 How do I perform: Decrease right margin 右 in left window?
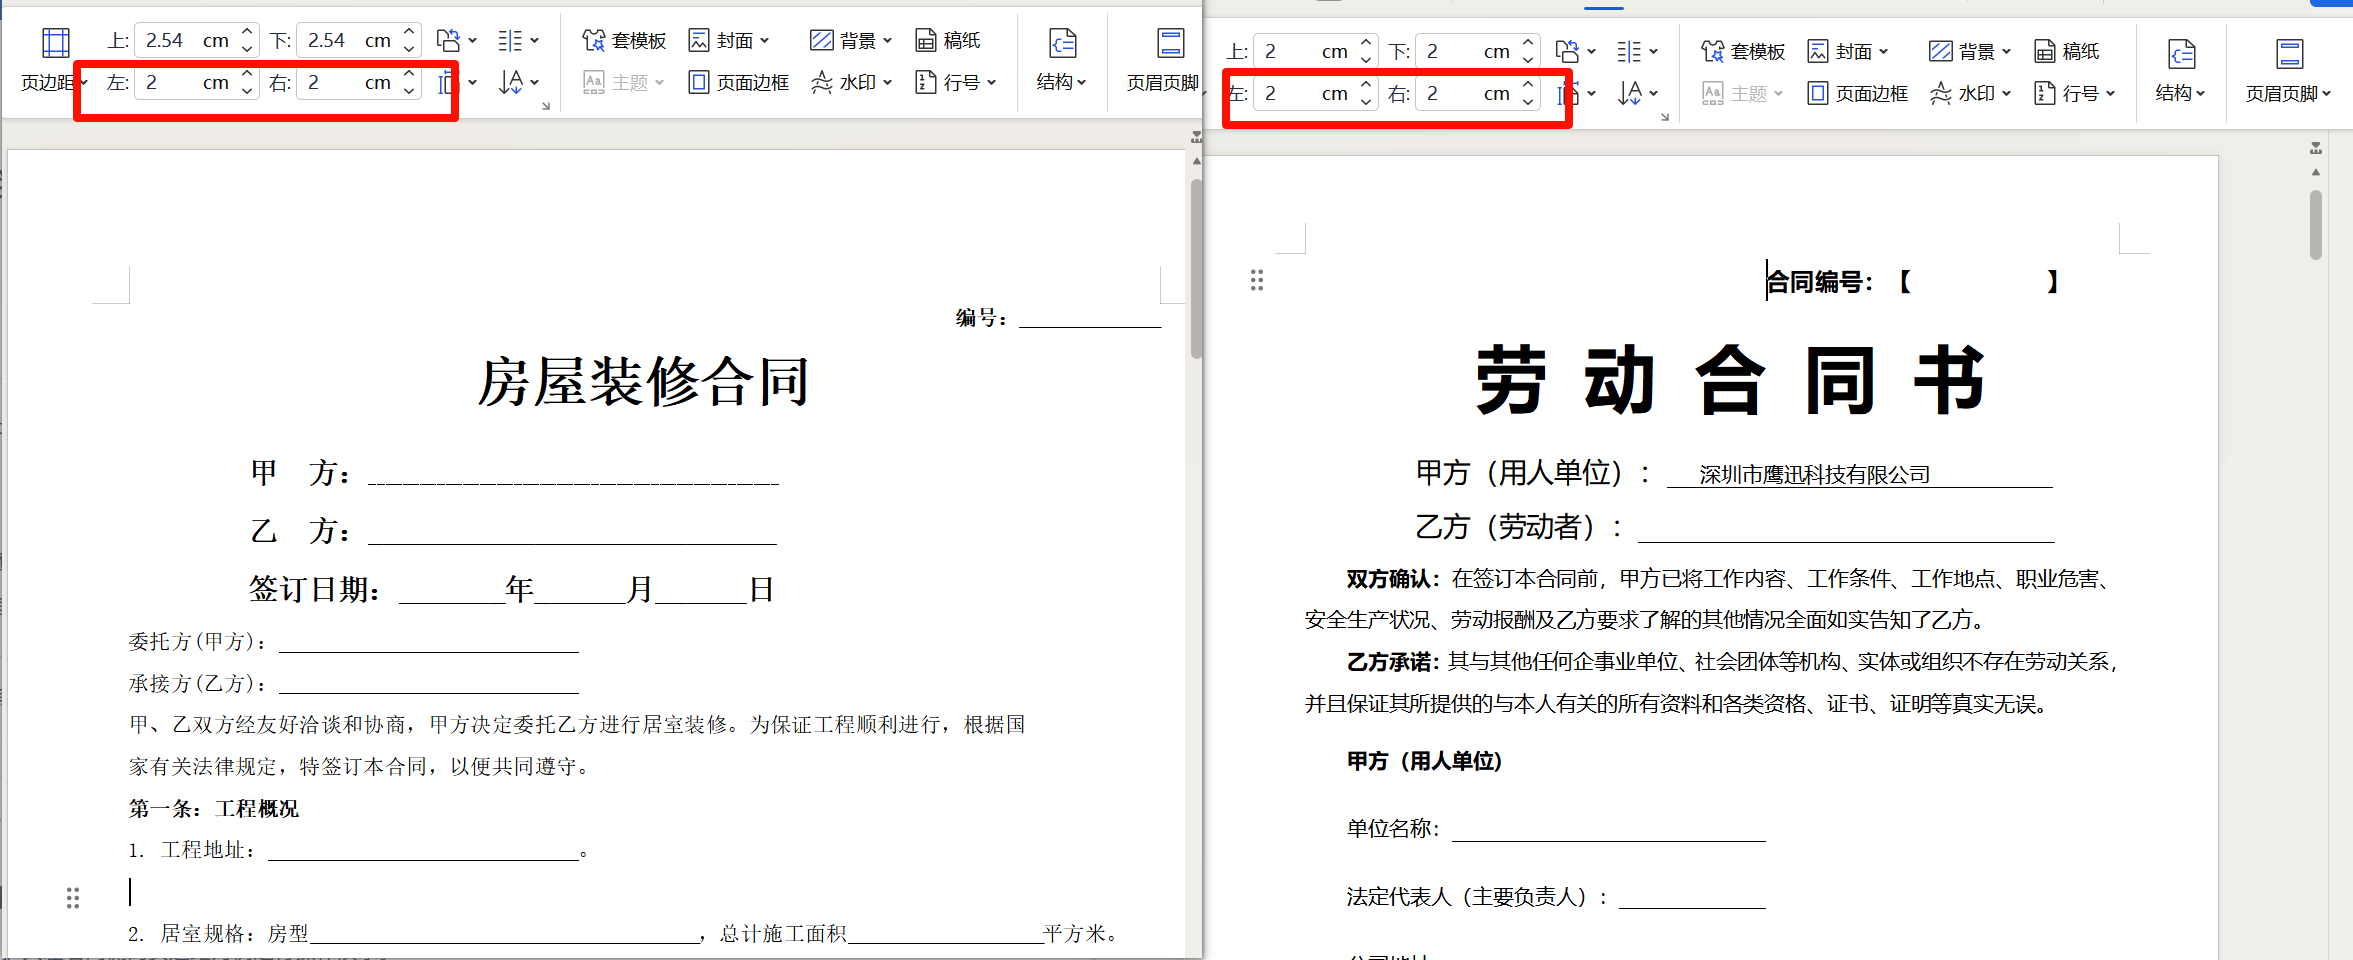409,90
